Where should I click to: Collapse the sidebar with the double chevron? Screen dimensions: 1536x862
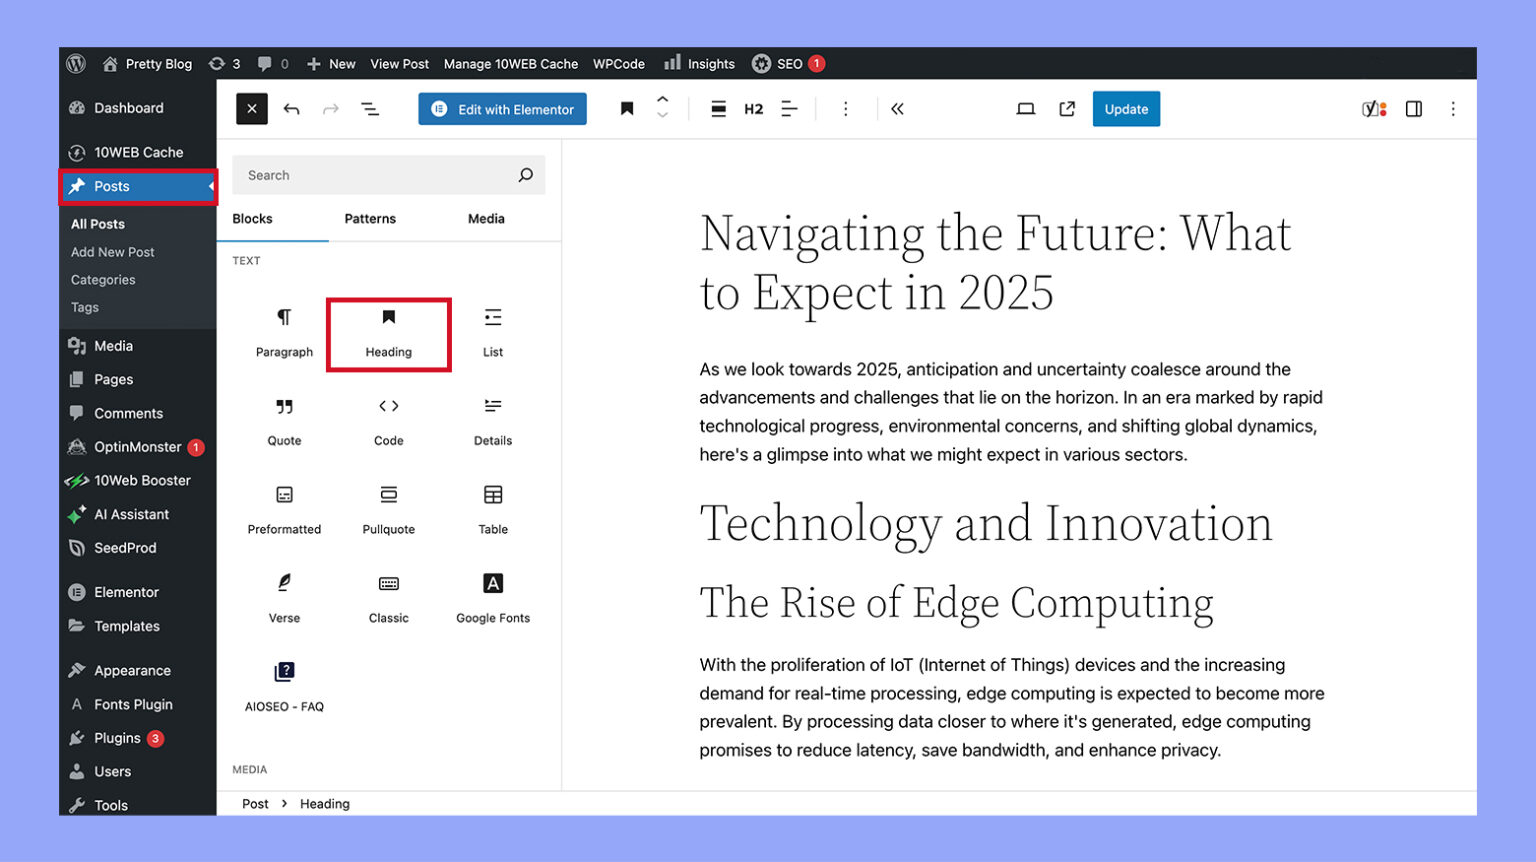tap(897, 109)
